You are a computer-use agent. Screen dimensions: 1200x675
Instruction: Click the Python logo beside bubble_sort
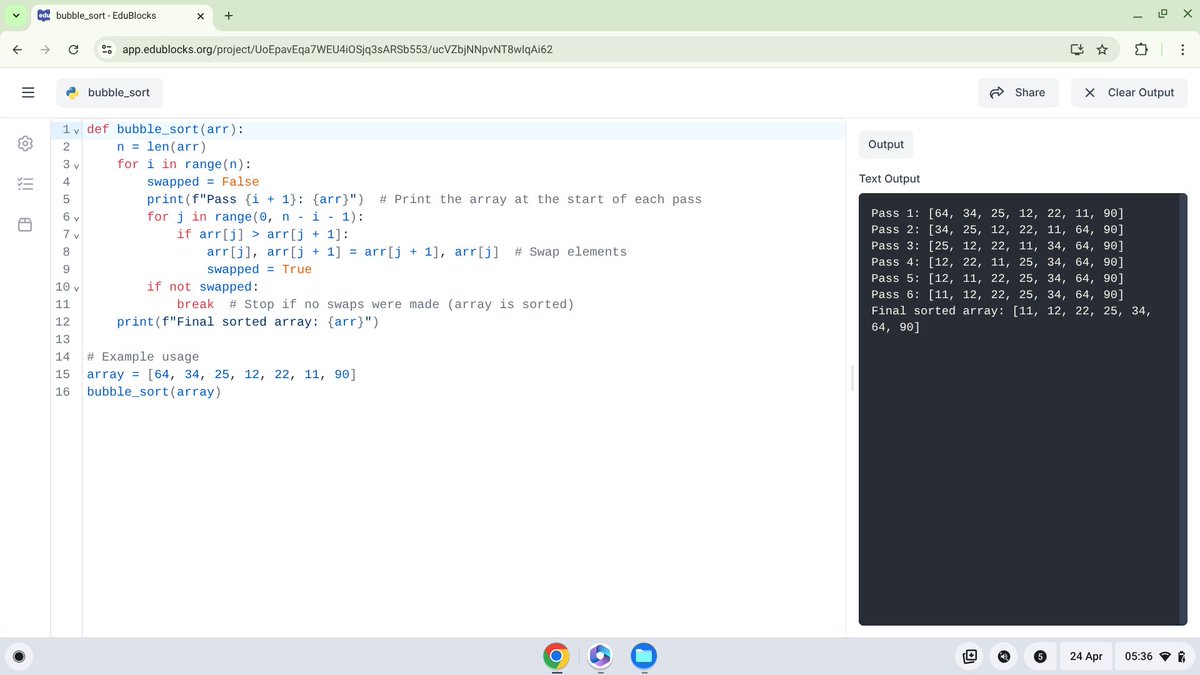[x=72, y=92]
